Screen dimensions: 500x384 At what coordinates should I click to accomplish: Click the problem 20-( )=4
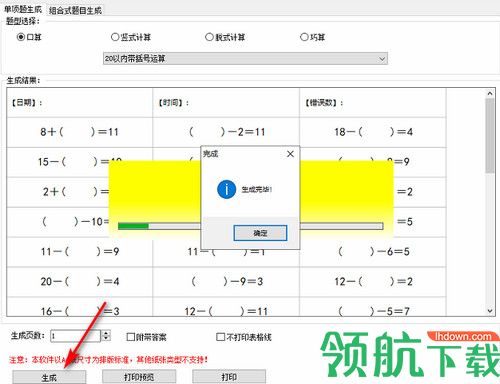click(x=80, y=281)
